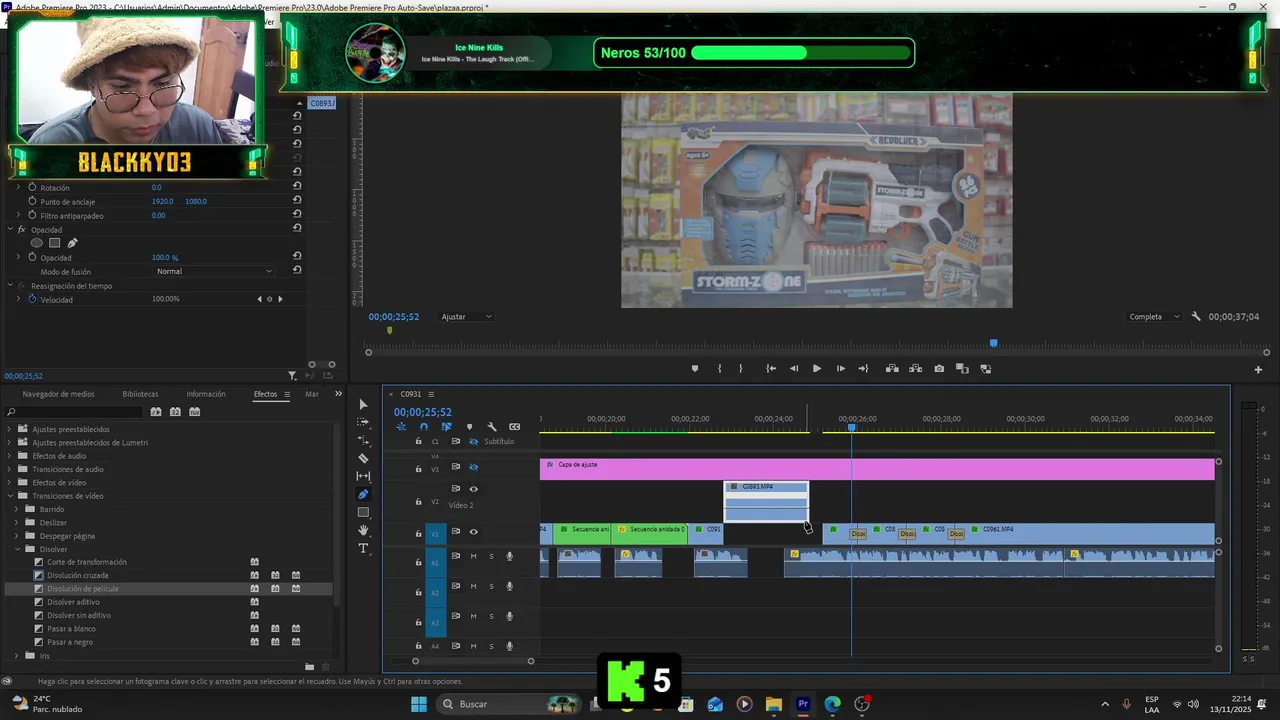Select the Track Select Forward tool
The height and width of the screenshot is (720, 1280).
pos(363,422)
